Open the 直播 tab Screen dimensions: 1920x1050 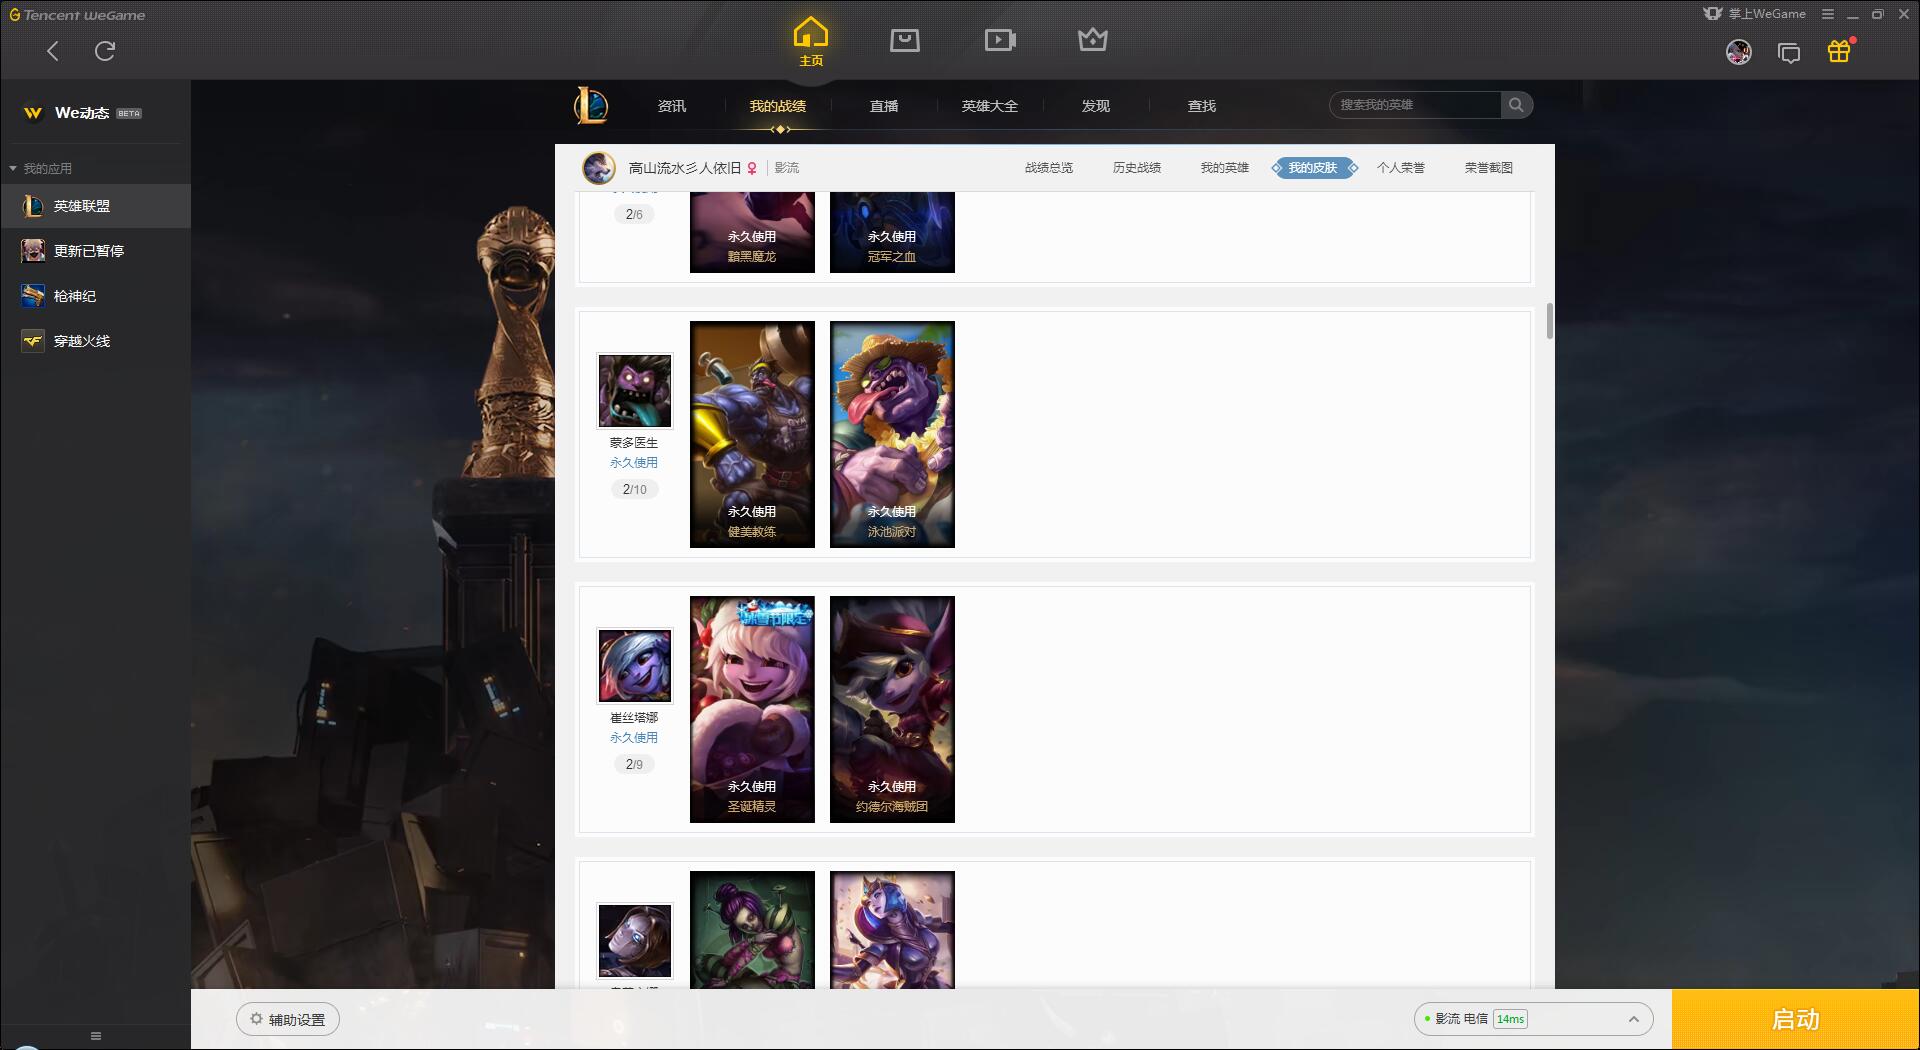pos(884,106)
